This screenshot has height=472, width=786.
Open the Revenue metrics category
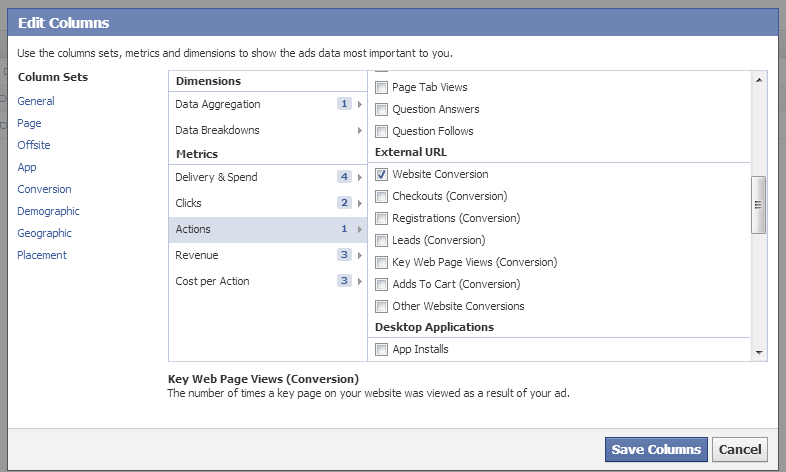(268, 255)
